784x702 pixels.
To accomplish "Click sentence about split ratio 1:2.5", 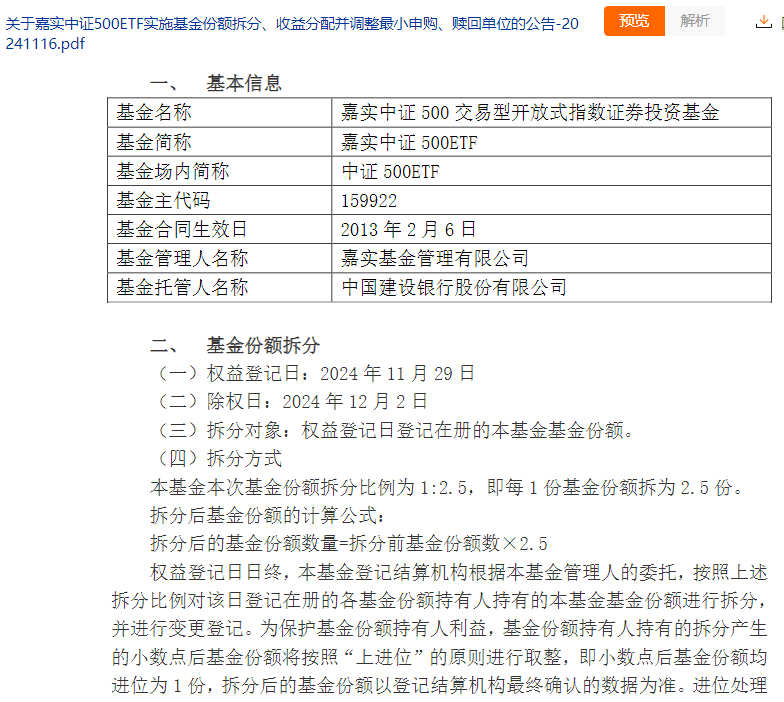I will (x=447, y=487).
